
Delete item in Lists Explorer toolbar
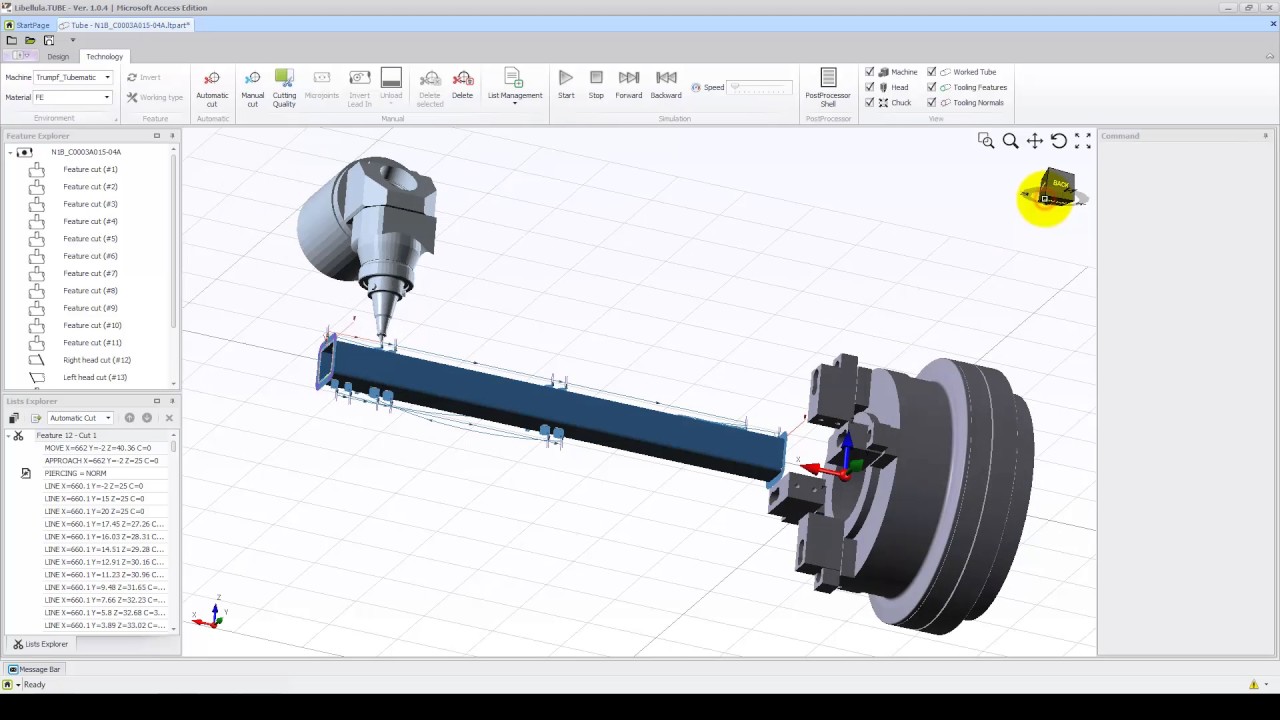[x=169, y=418]
